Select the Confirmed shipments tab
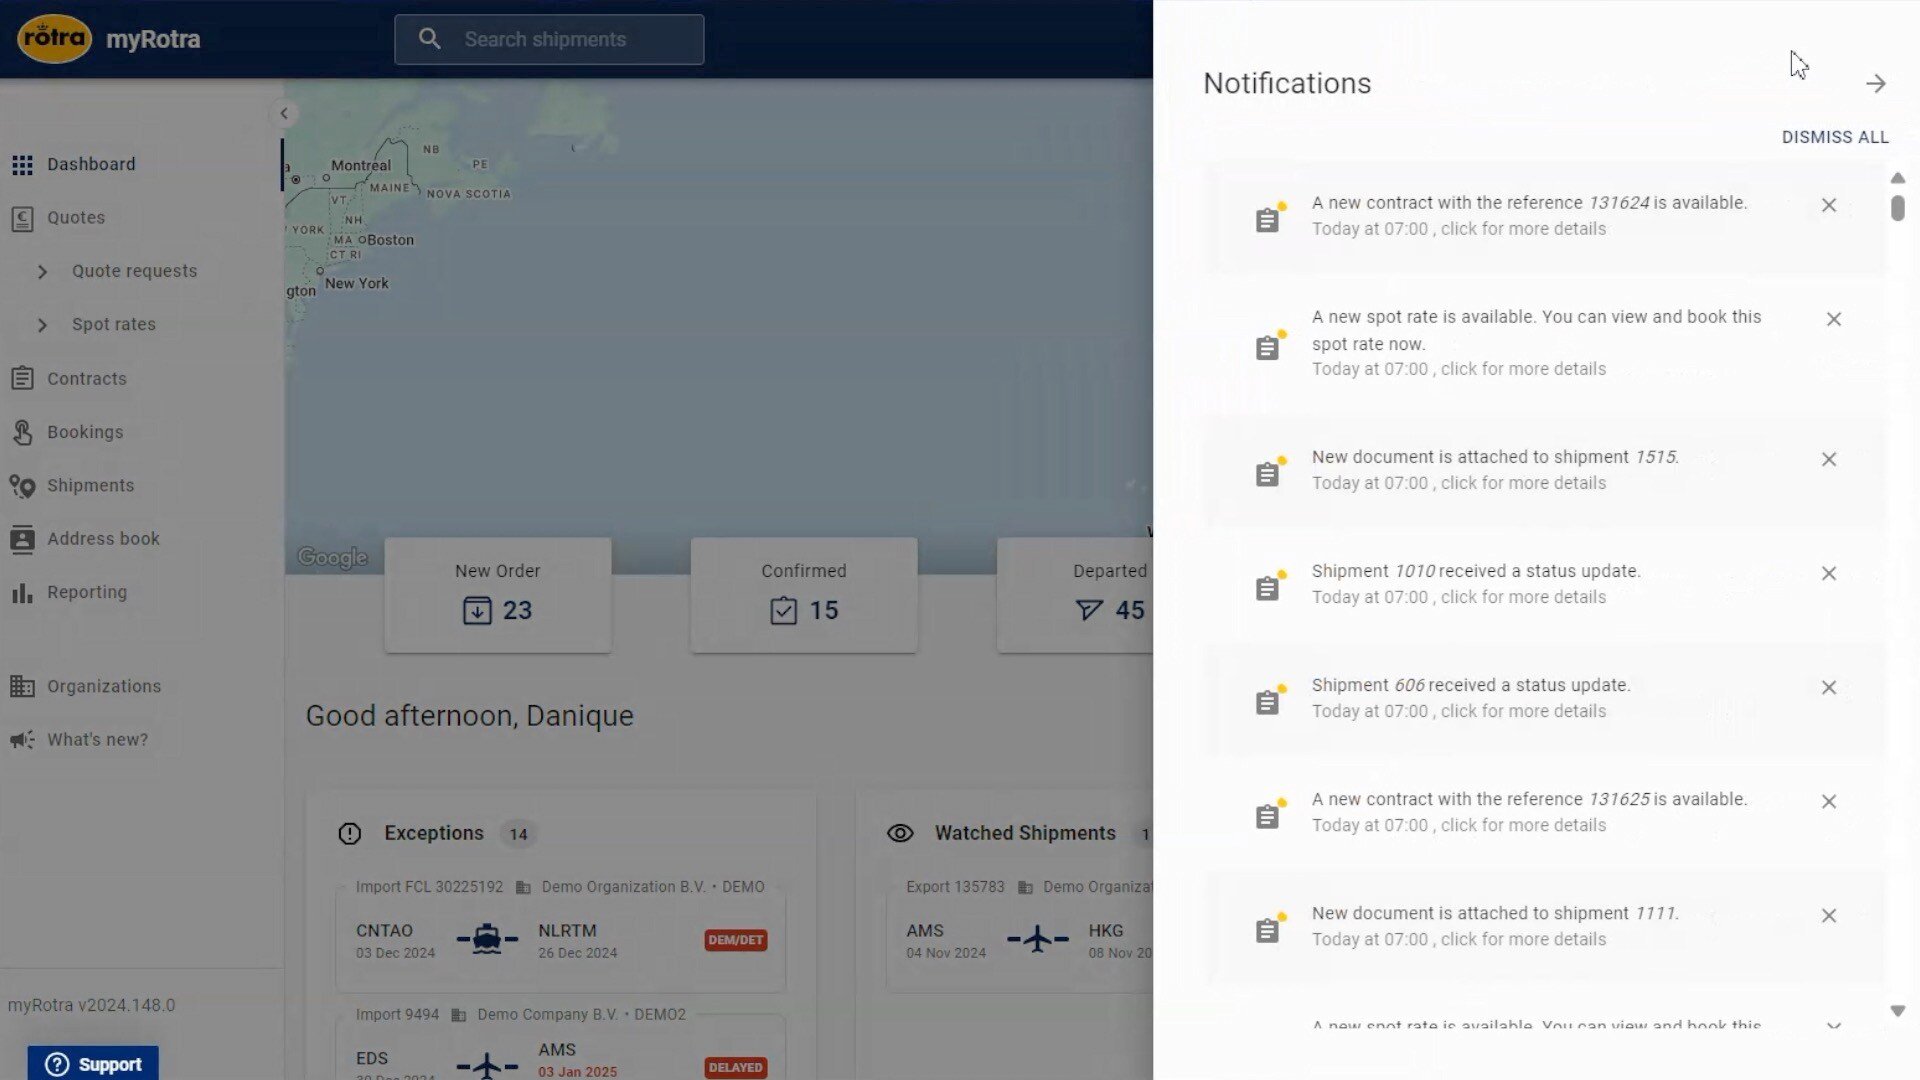The width and height of the screenshot is (1920, 1080). click(804, 592)
